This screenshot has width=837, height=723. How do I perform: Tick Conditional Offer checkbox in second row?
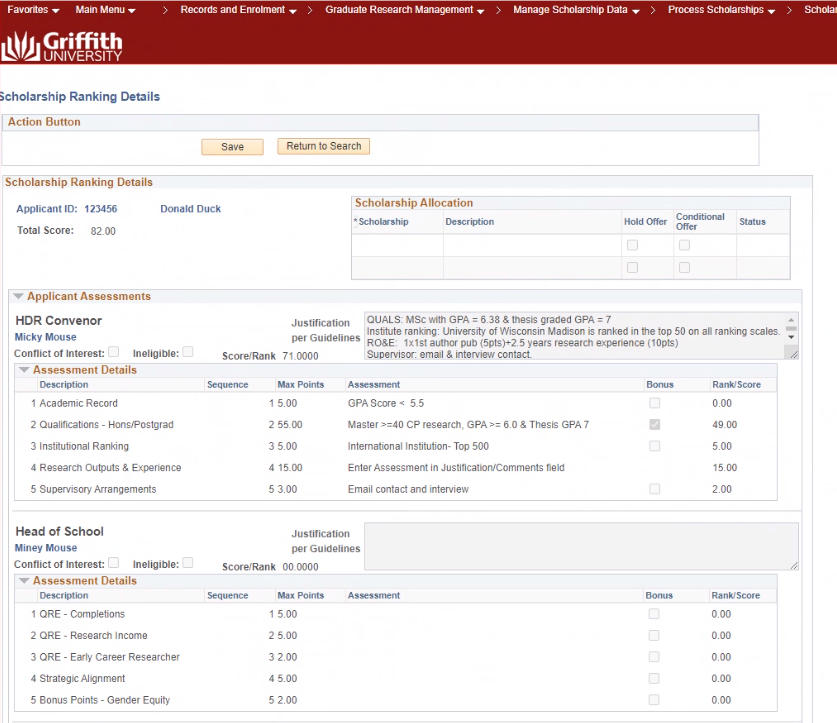click(x=685, y=268)
